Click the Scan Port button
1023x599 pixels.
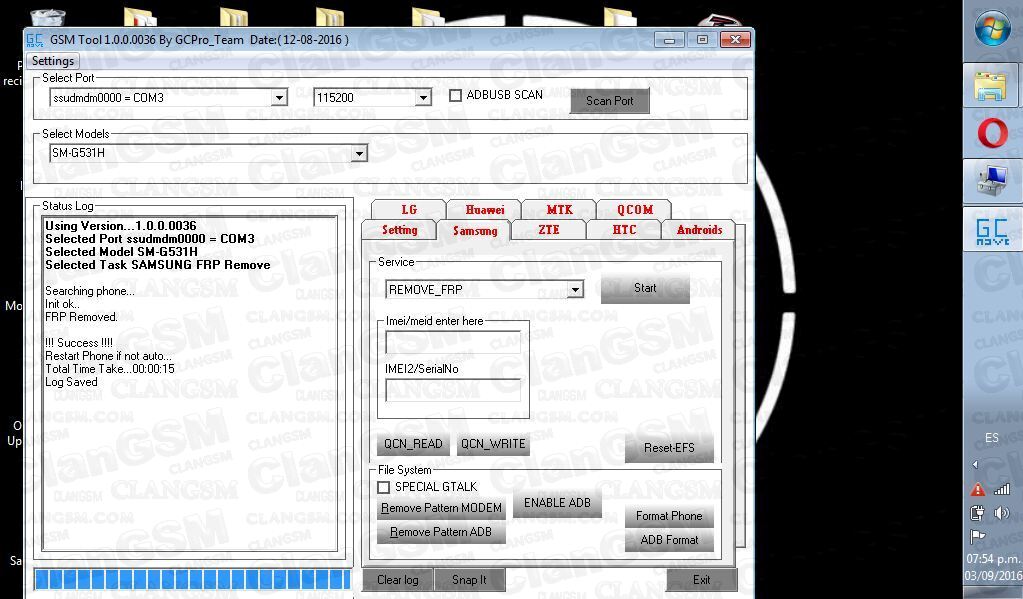pyautogui.click(x=609, y=101)
